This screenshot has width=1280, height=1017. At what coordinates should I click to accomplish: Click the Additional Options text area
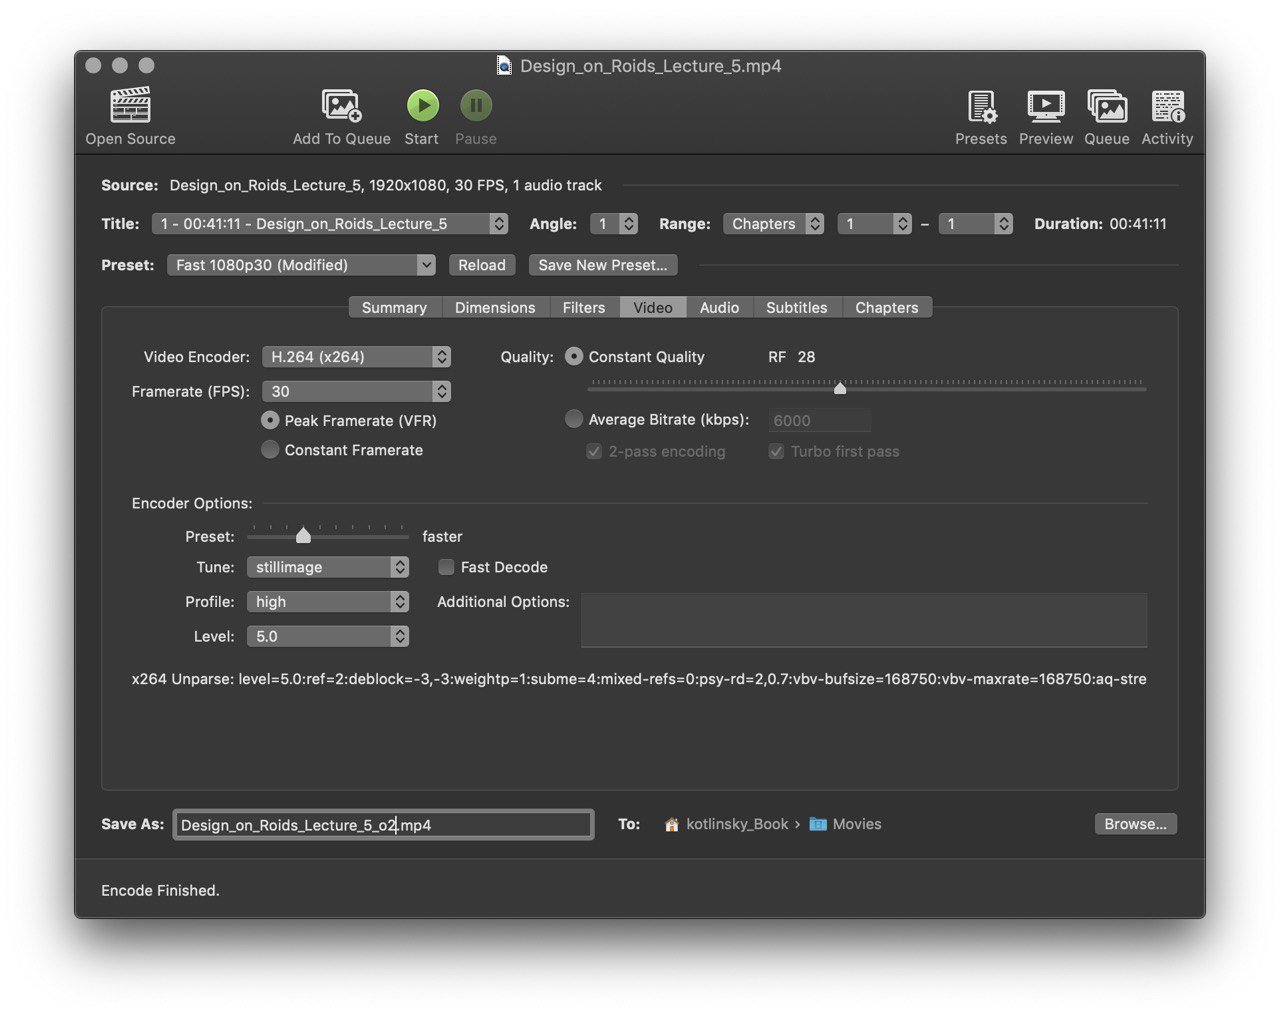[864, 620]
